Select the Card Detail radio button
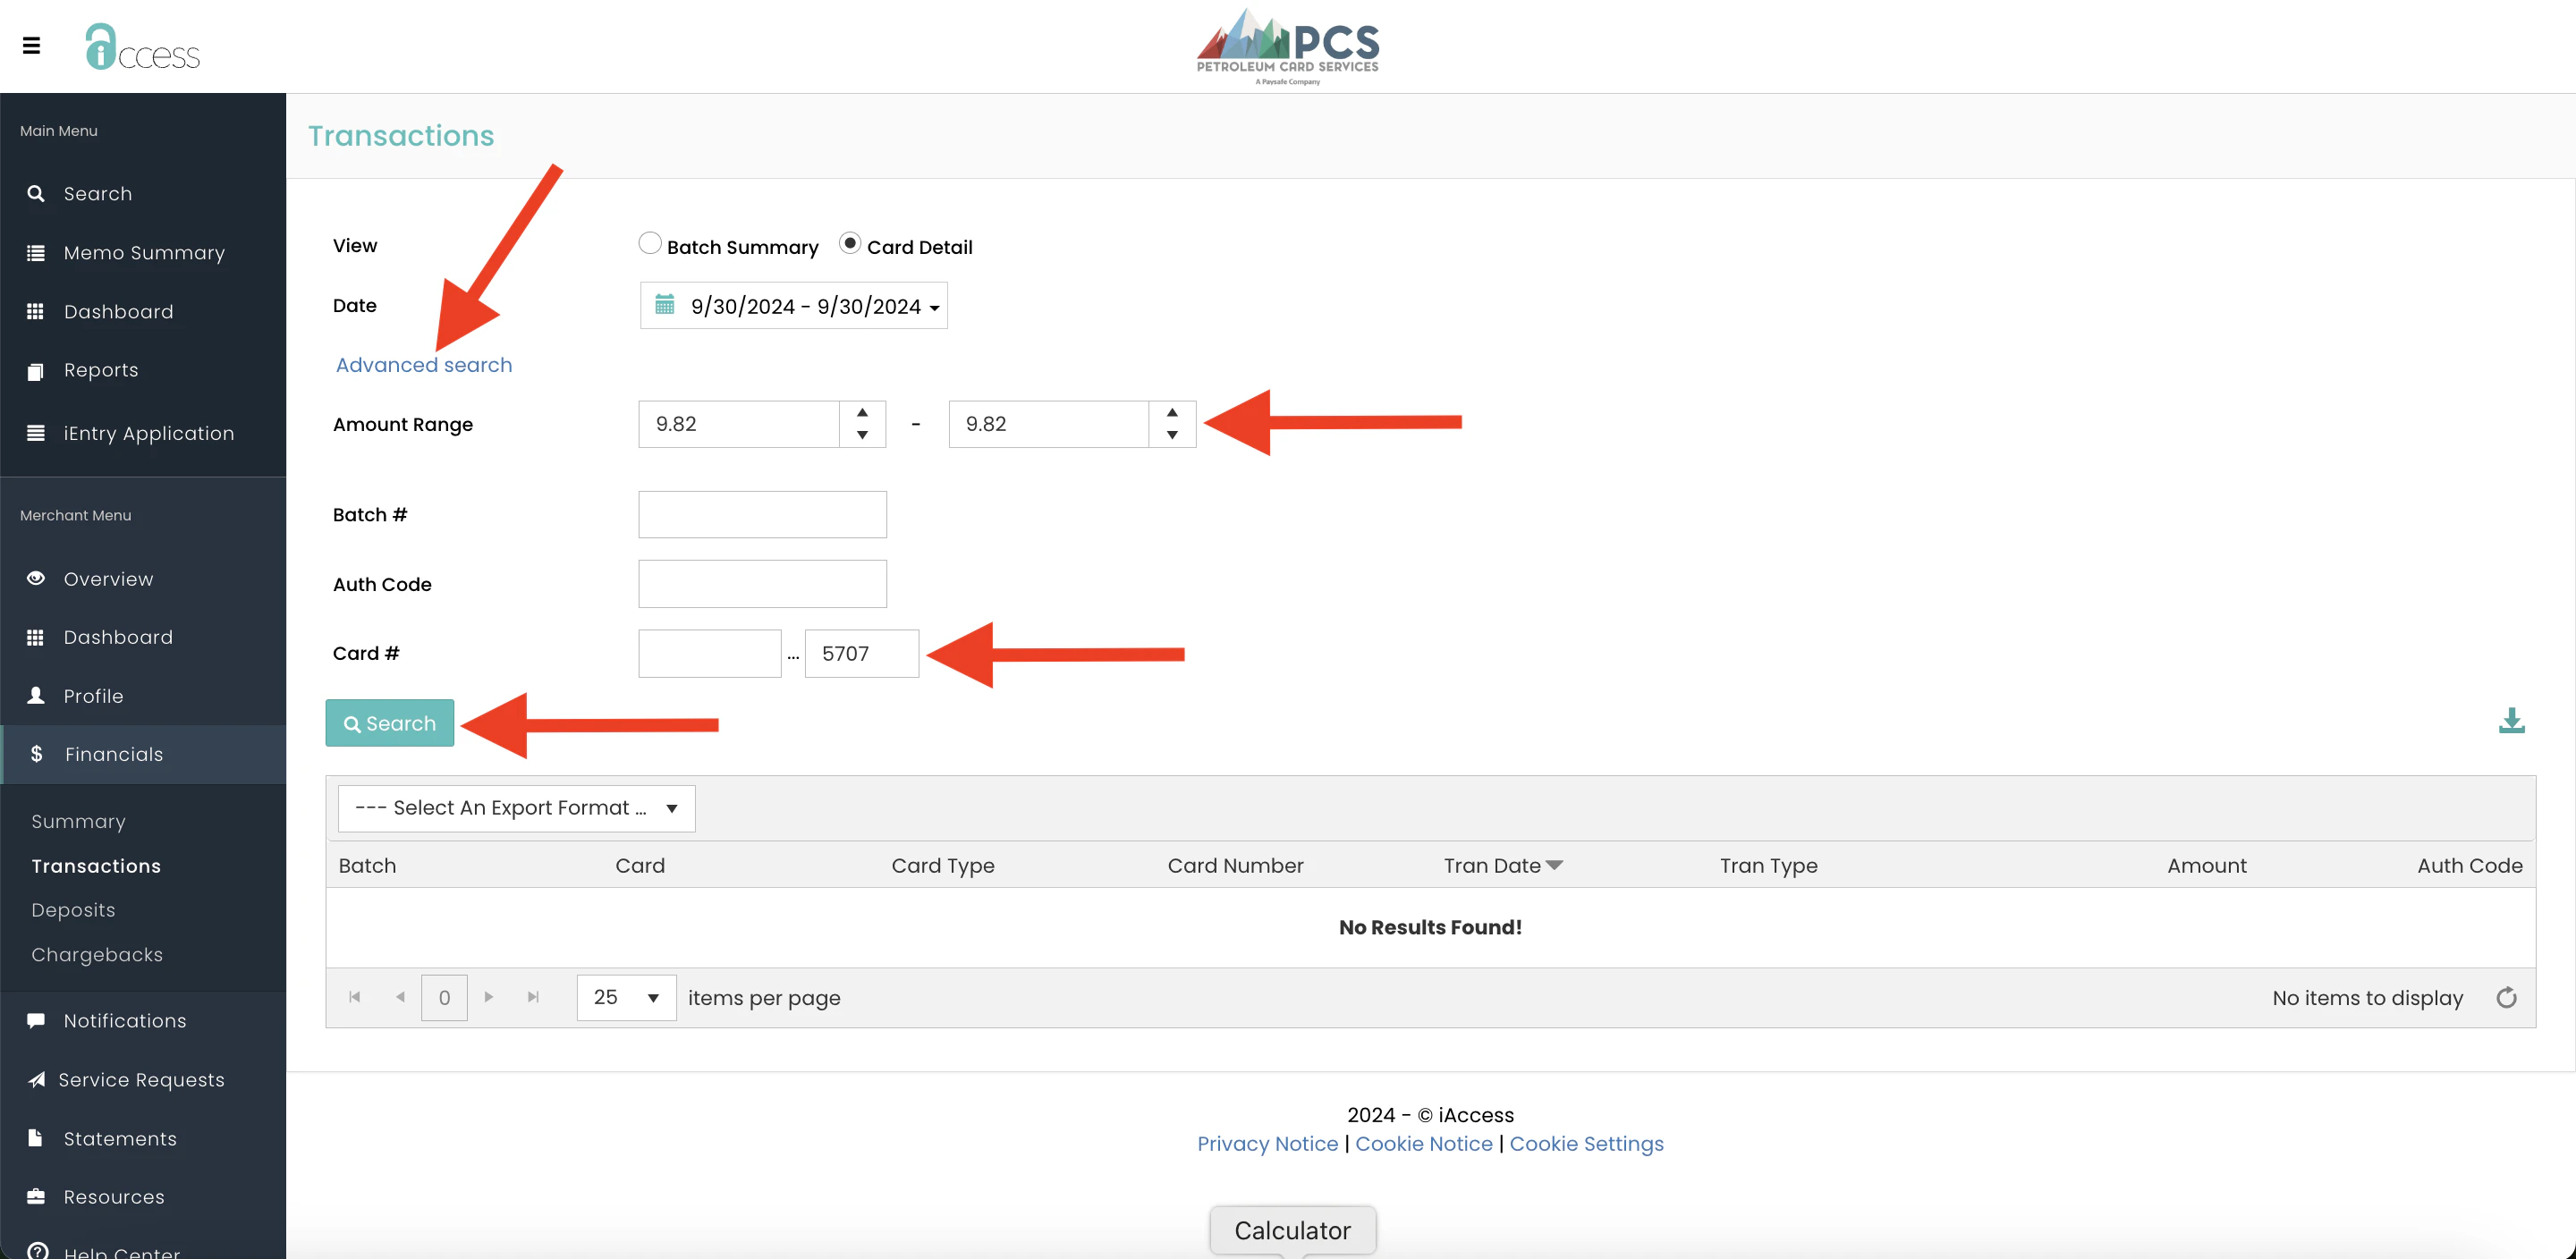This screenshot has height=1259, width=2576. pos(850,243)
